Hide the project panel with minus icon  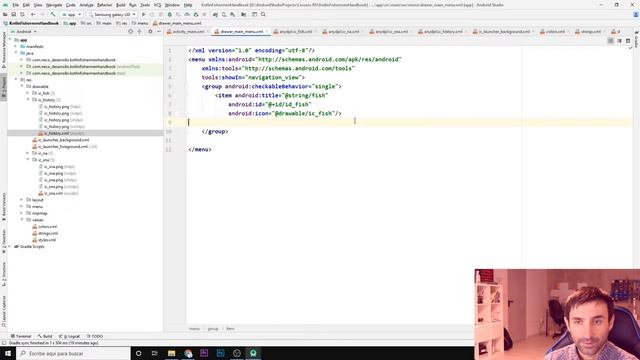[159, 31]
